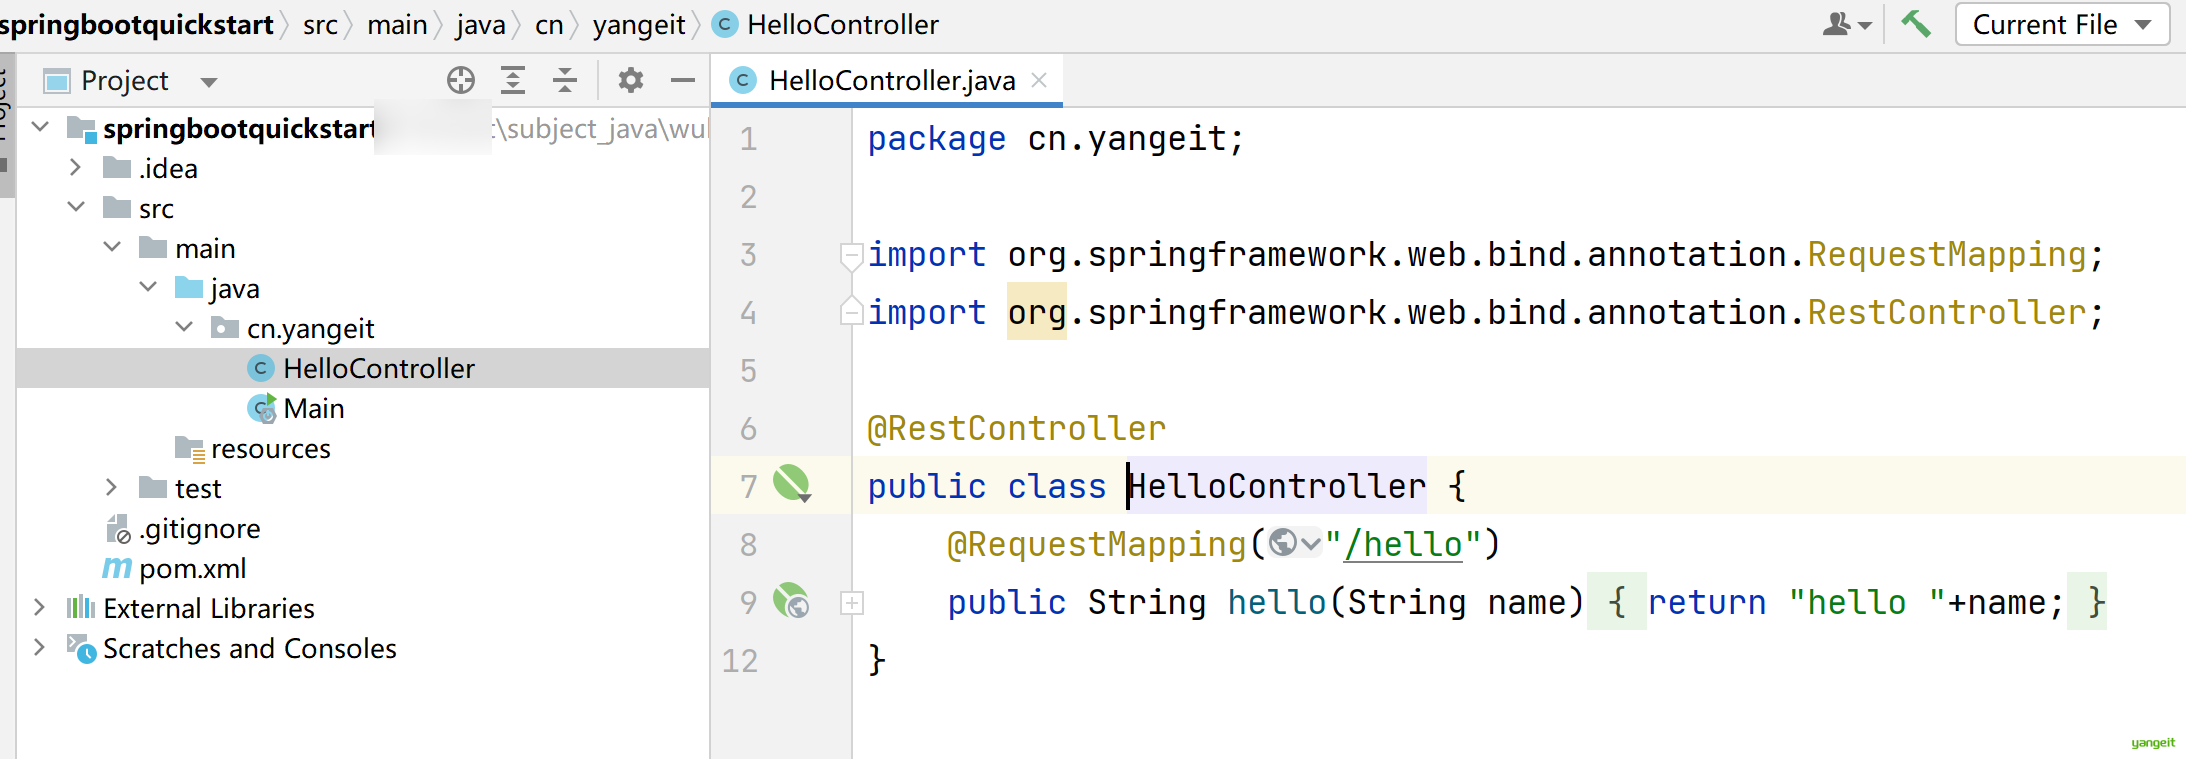Open Project panel settings gear

630,80
